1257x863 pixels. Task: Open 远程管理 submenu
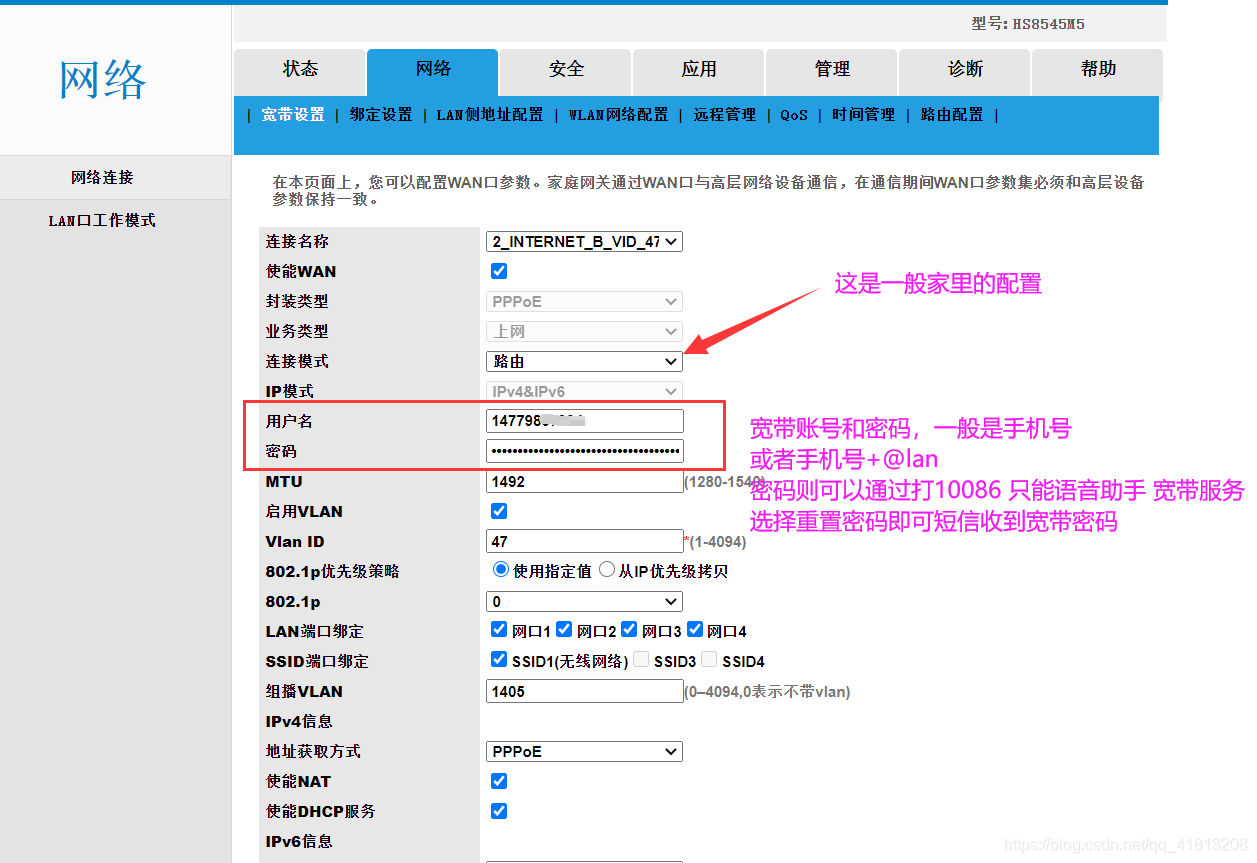coord(725,115)
